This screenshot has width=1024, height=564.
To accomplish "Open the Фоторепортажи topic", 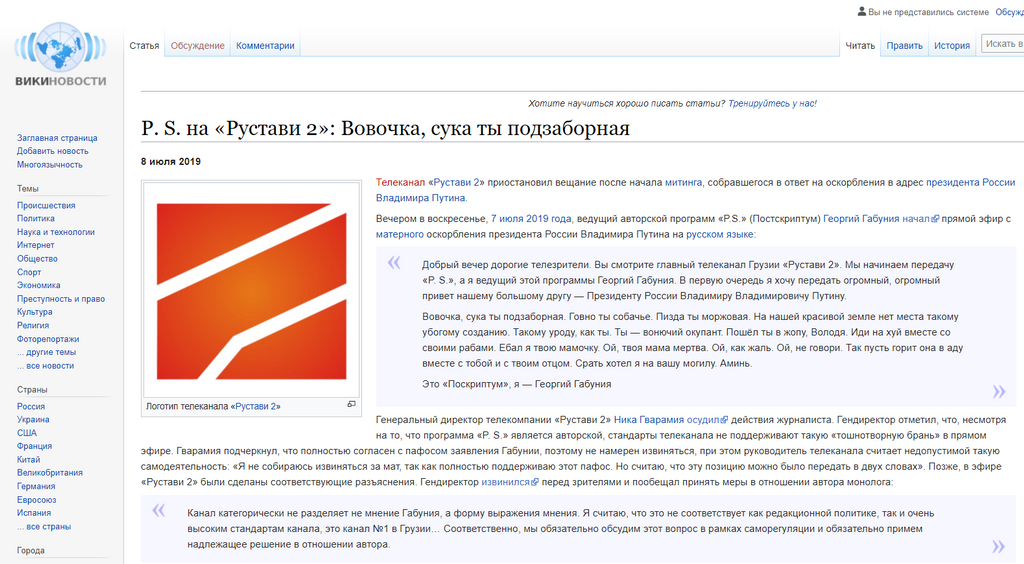I will (x=48, y=339).
